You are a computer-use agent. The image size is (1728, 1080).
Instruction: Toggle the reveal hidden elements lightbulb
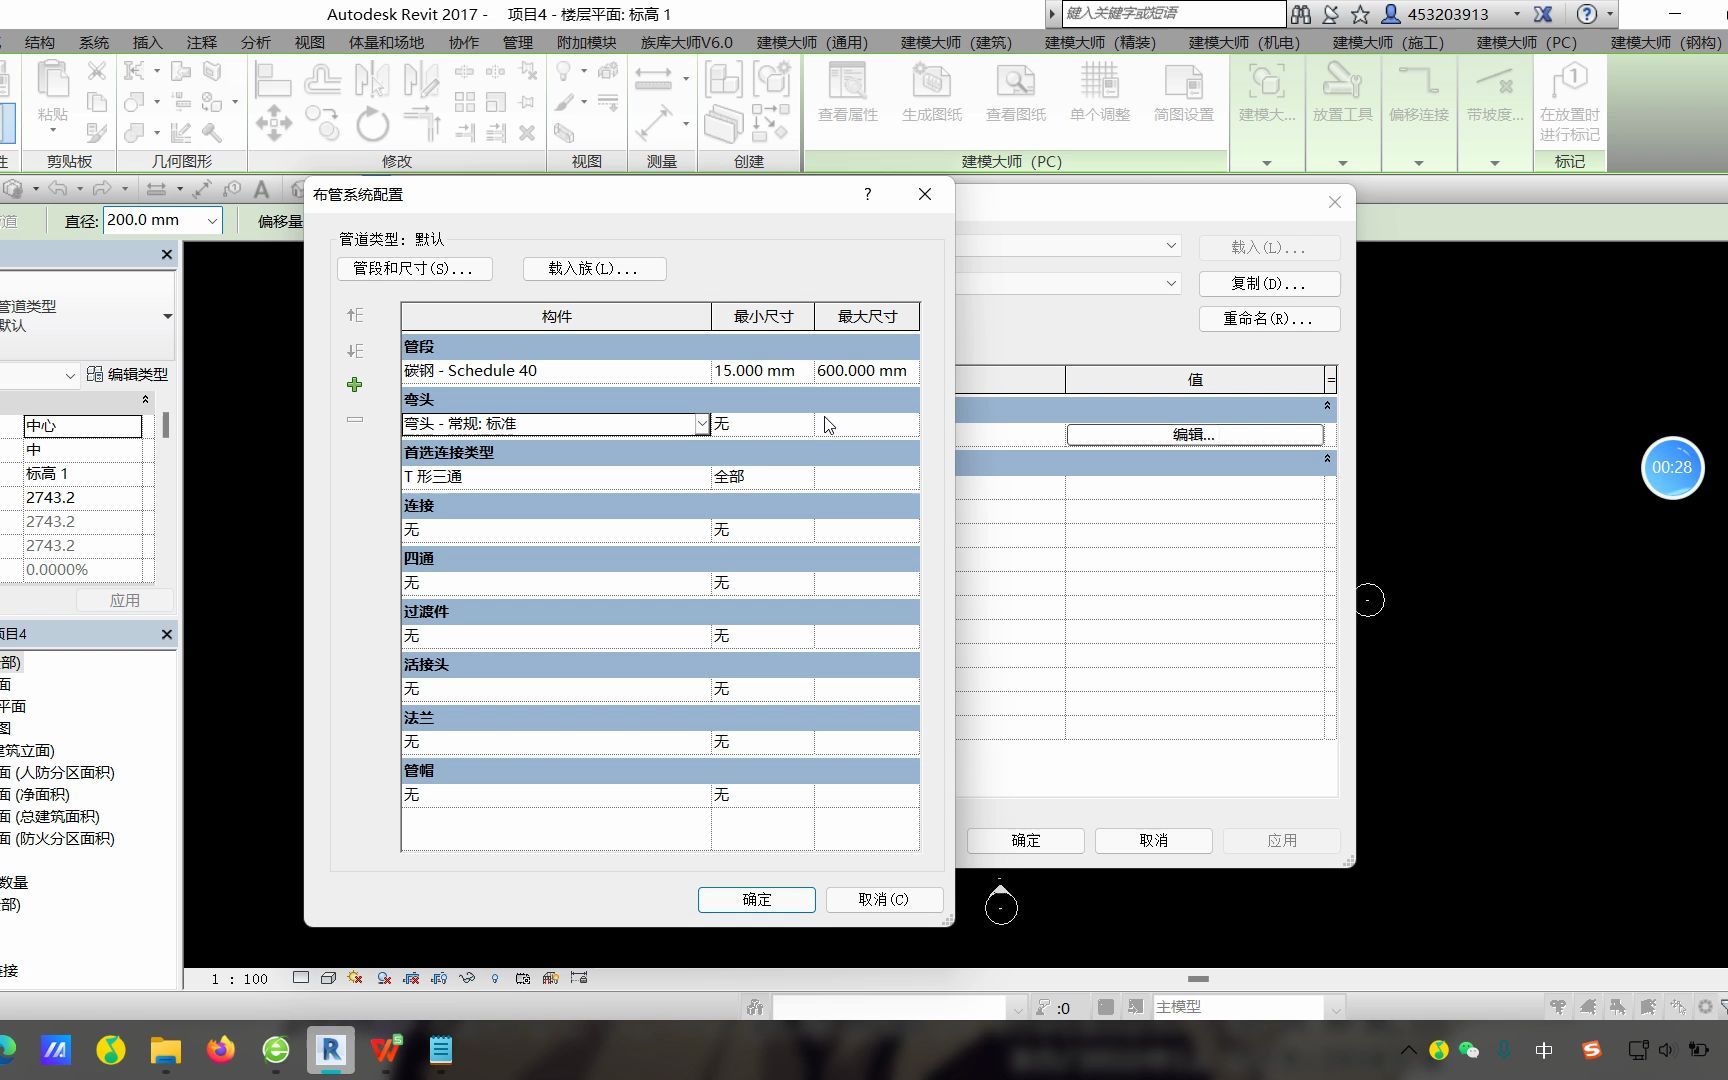coord(494,978)
